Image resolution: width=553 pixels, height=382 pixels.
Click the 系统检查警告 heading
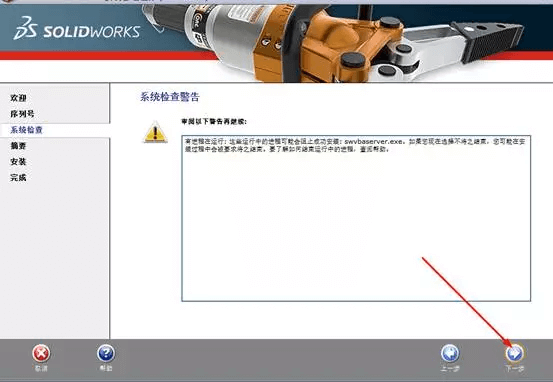[x=170, y=97]
